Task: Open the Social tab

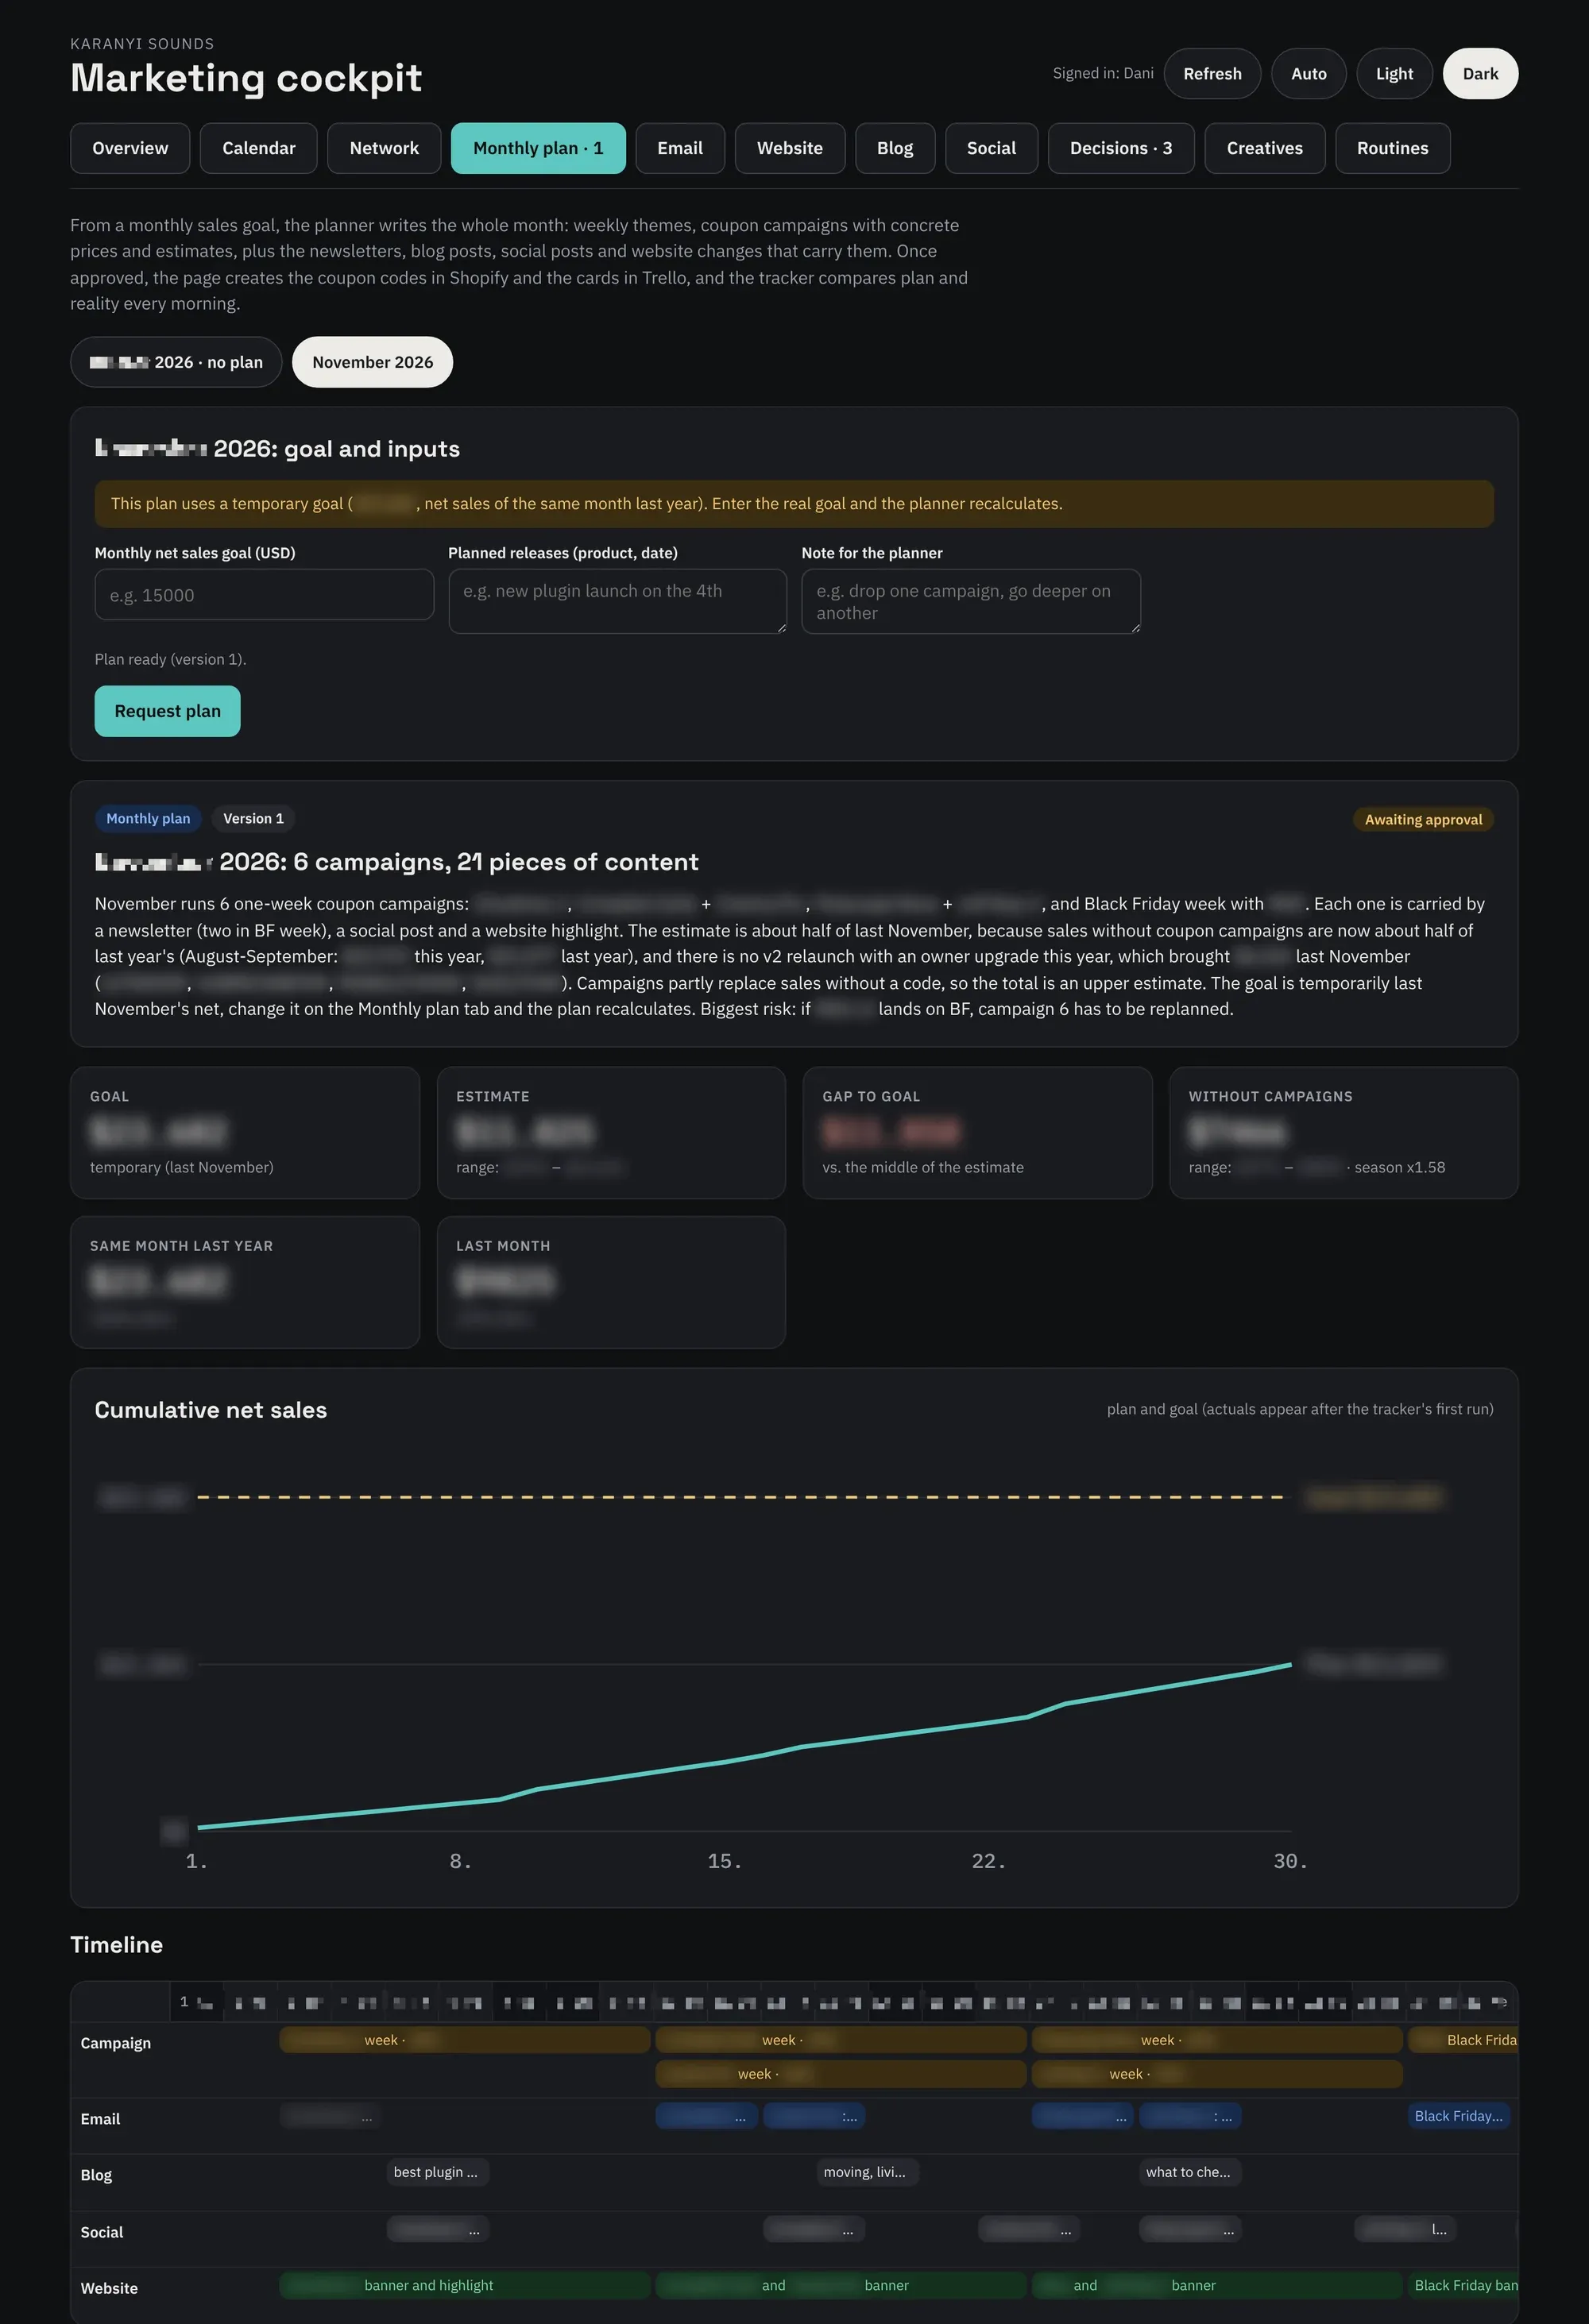Action: coord(991,148)
